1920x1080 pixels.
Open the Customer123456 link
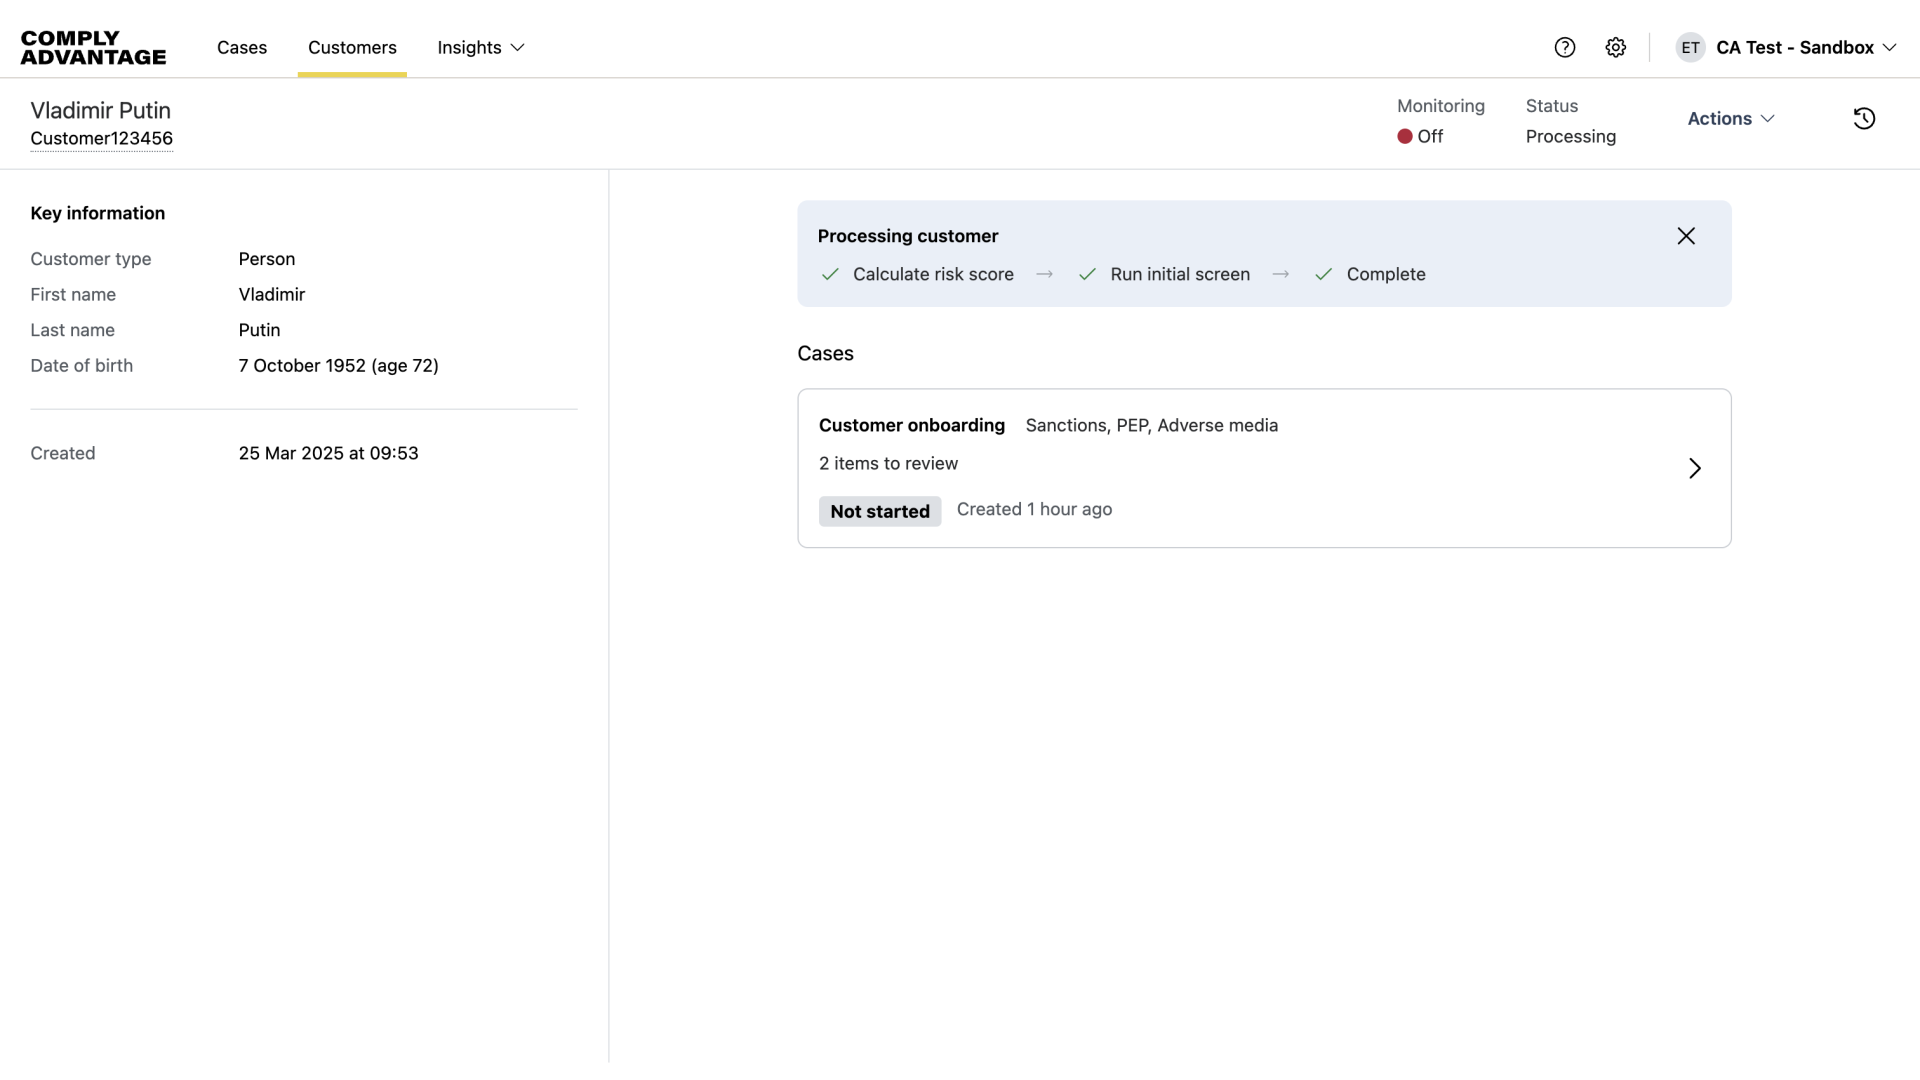103,138
